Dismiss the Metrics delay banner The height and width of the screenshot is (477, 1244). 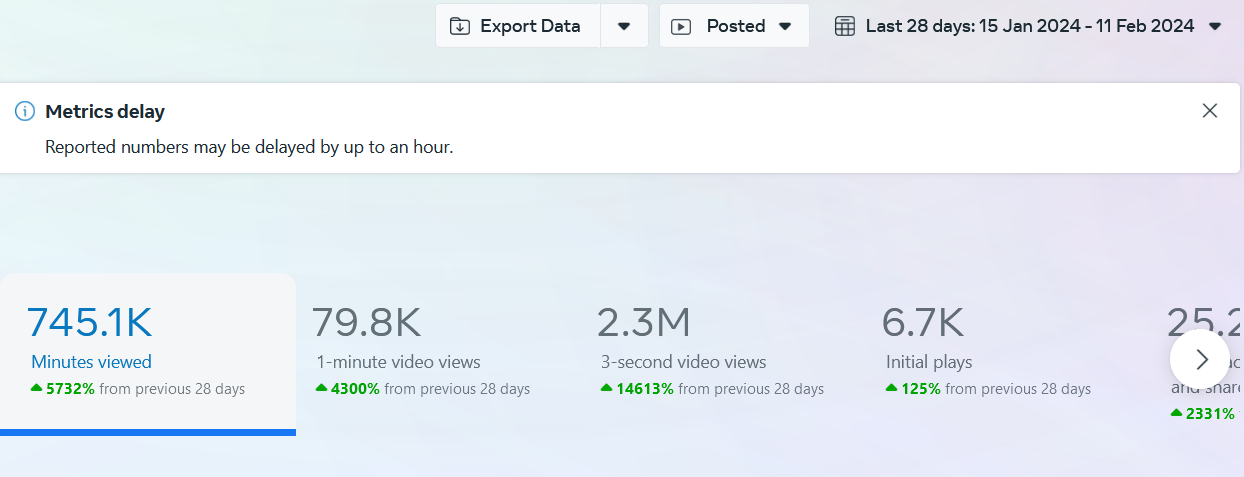1210,111
